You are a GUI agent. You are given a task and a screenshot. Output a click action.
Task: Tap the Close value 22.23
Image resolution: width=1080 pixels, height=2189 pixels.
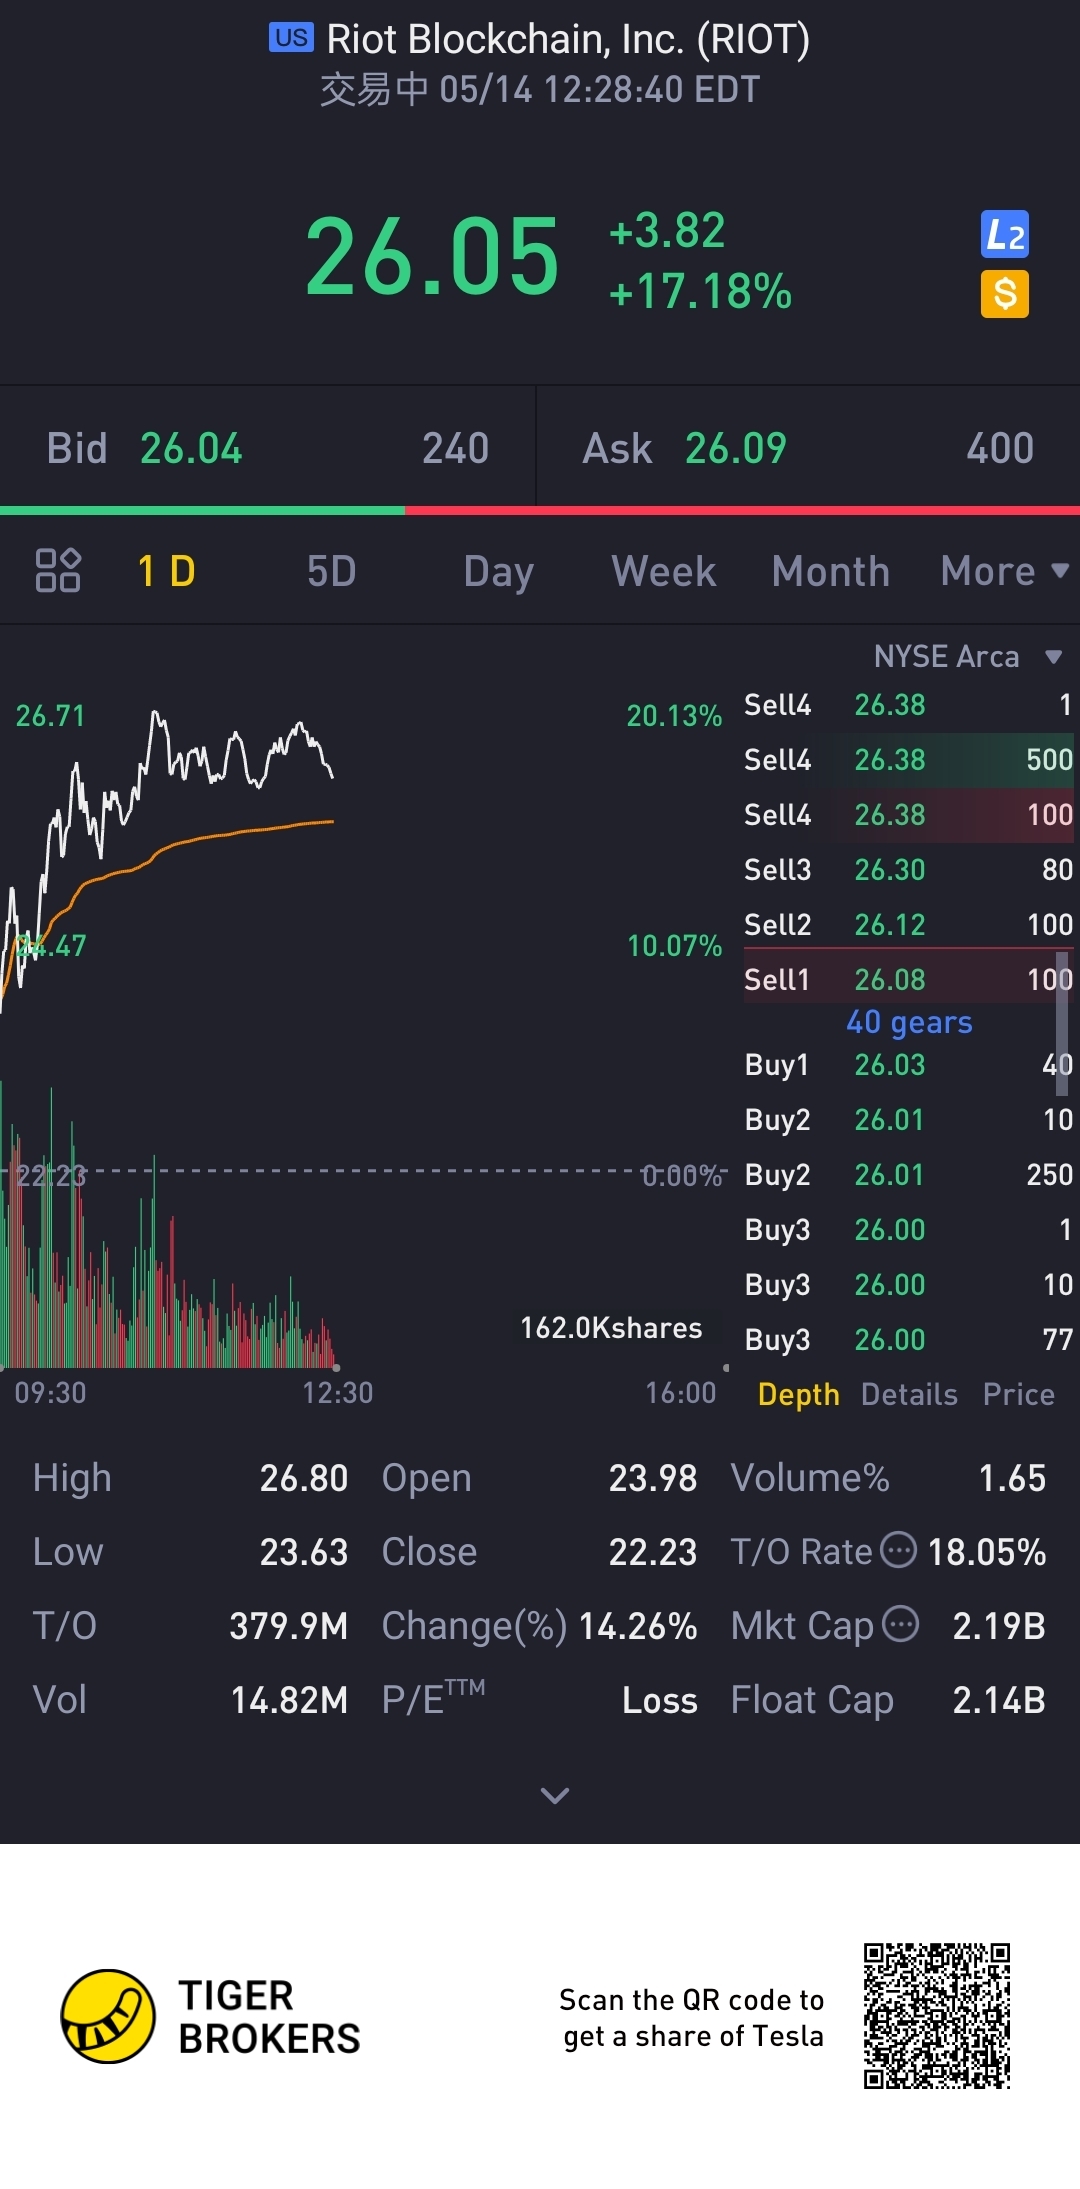click(x=653, y=1552)
